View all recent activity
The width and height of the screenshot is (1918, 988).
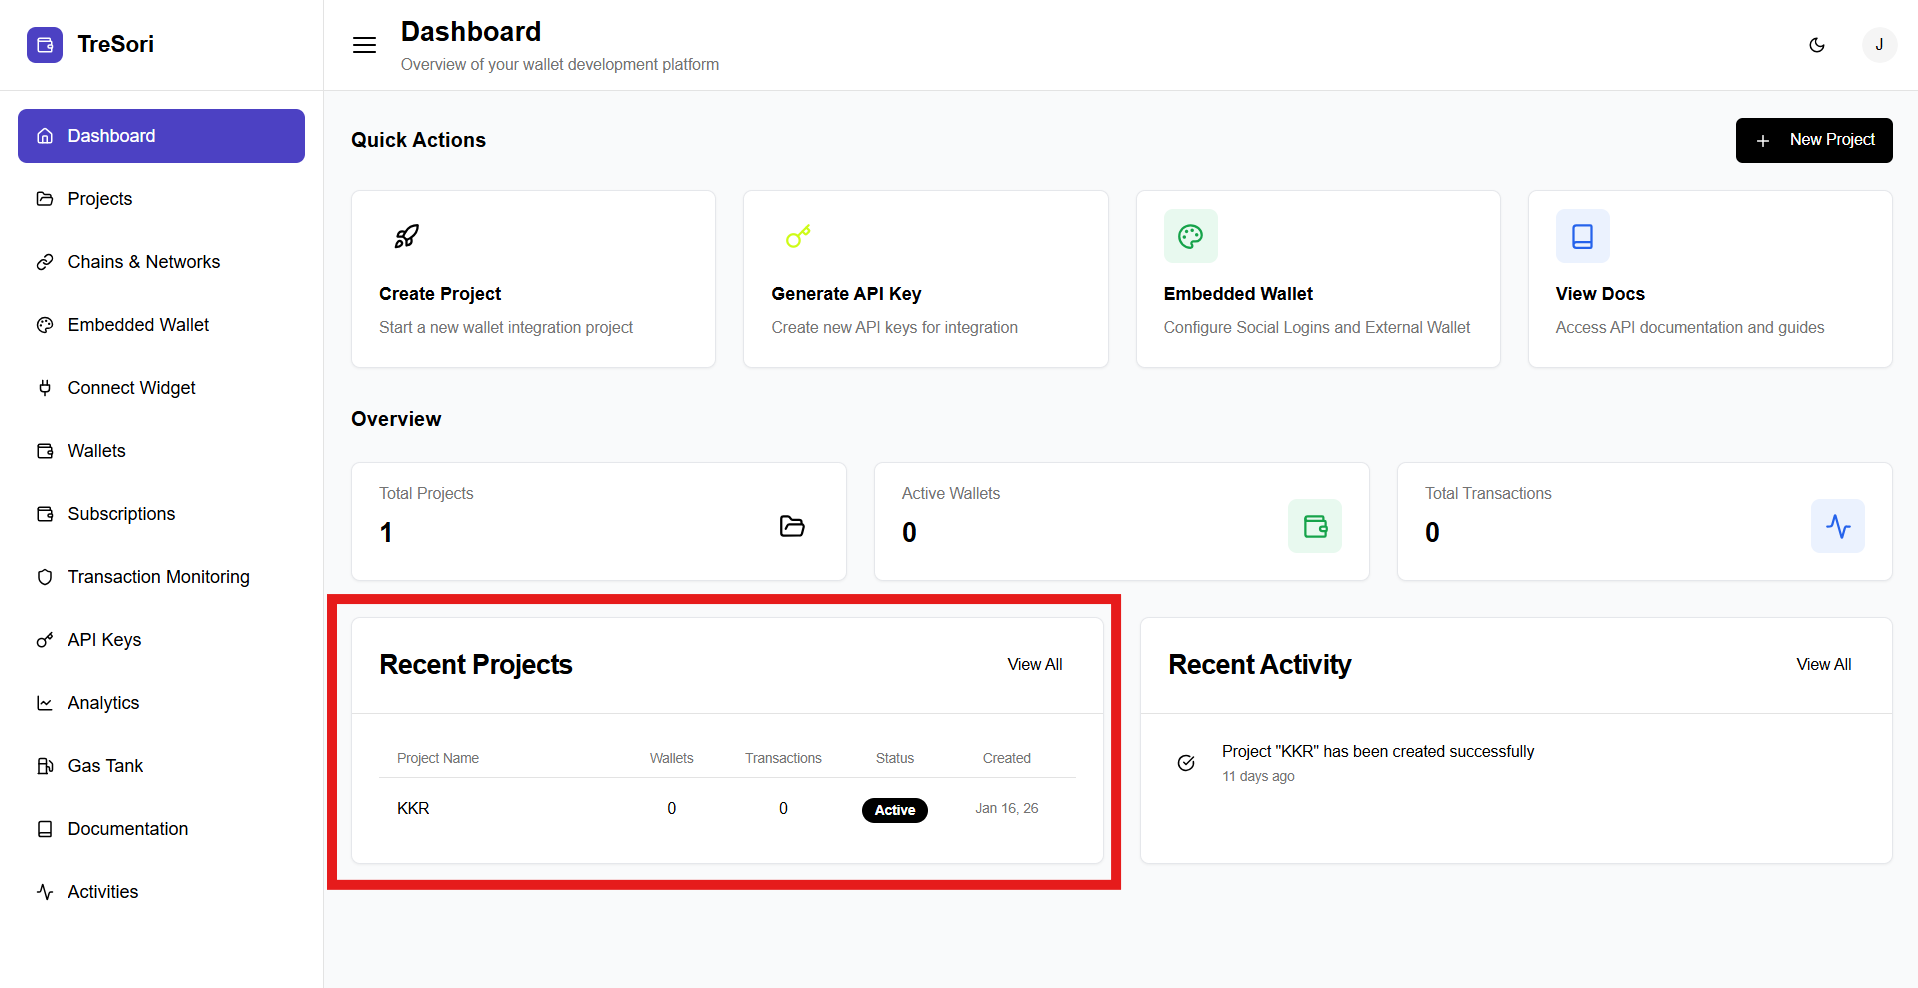1823,665
